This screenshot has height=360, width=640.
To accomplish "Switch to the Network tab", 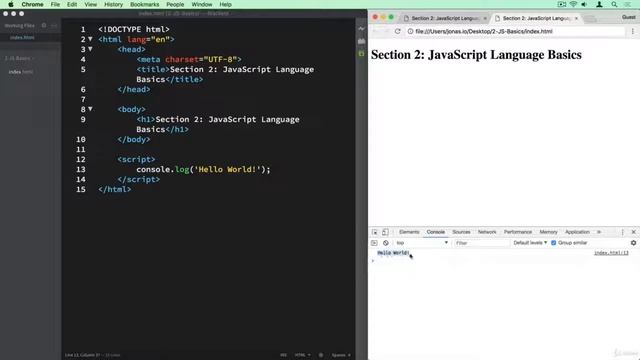I will click(x=487, y=232).
